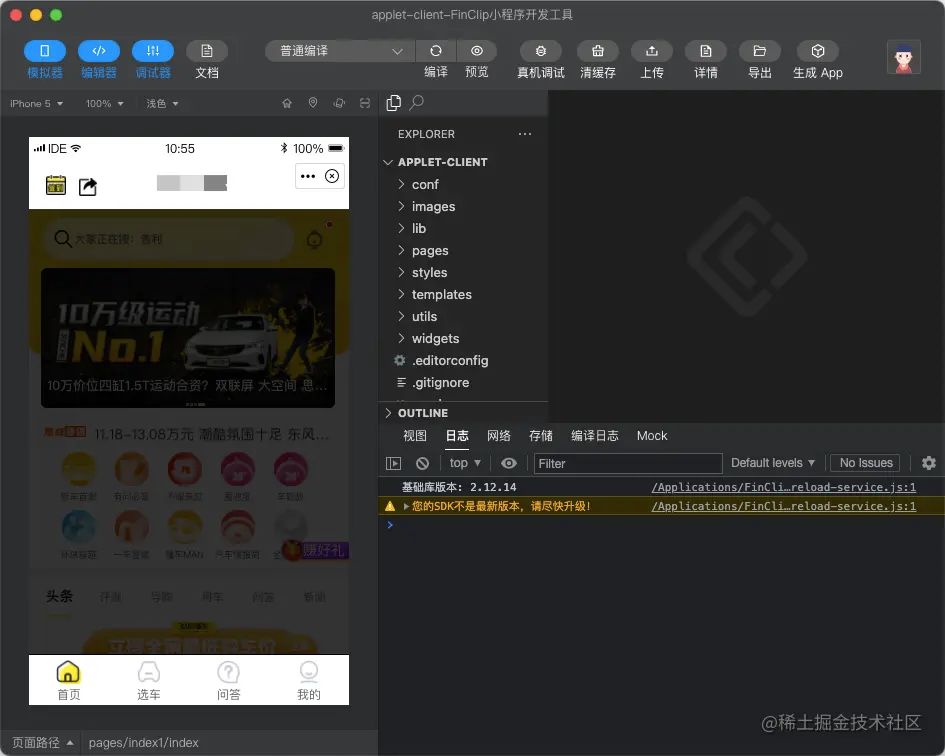Toggle the 模拟器 simulator panel
Screen dimensions: 945x756
(x=45, y=51)
